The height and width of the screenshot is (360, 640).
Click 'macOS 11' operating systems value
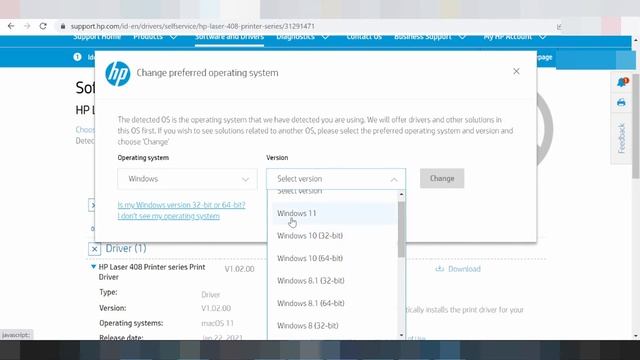218,323
